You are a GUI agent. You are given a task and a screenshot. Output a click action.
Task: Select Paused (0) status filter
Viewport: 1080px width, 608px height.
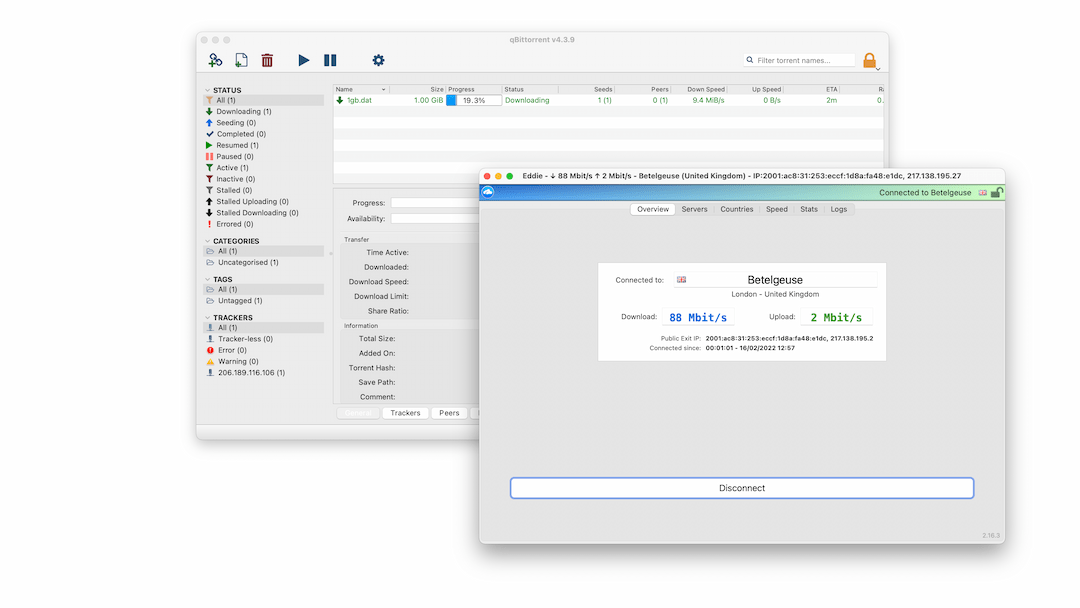coord(234,156)
